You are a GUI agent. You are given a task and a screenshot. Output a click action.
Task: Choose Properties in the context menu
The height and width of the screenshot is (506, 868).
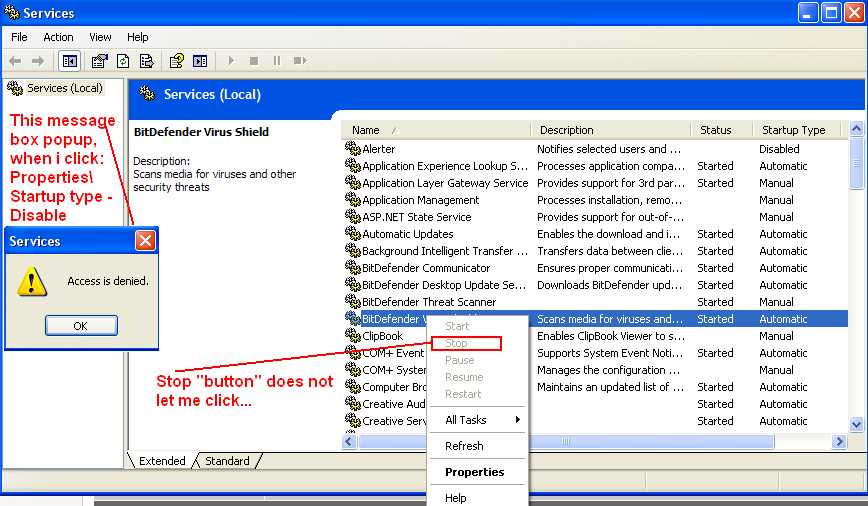pyautogui.click(x=474, y=472)
